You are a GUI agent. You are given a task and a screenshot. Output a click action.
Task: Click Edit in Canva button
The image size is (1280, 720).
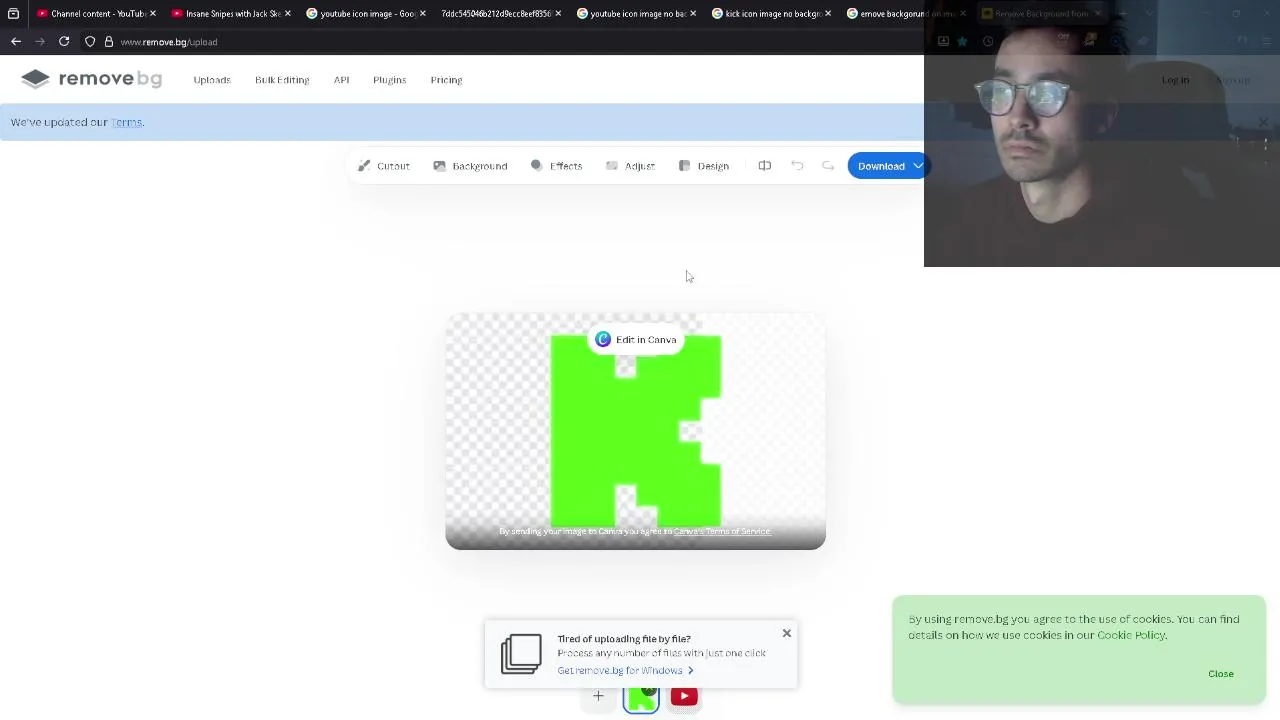tap(636, 340)
